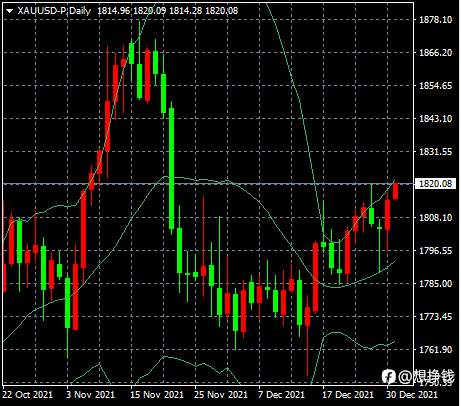
Task: Click the 1773.45 price axis label
Action: click(435, 317)
